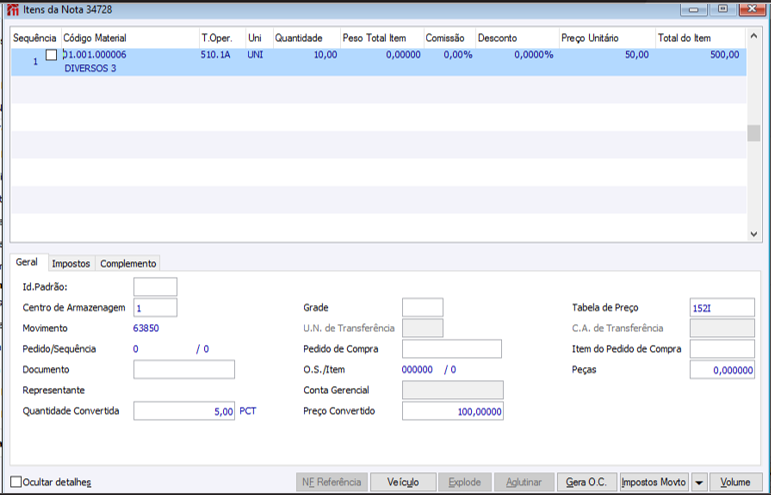This screenshot has height=495, width=771.
Task: Open the dropdown arrow beside Impostos Movto
Action: pyautogui.click(x=699, y=482)
